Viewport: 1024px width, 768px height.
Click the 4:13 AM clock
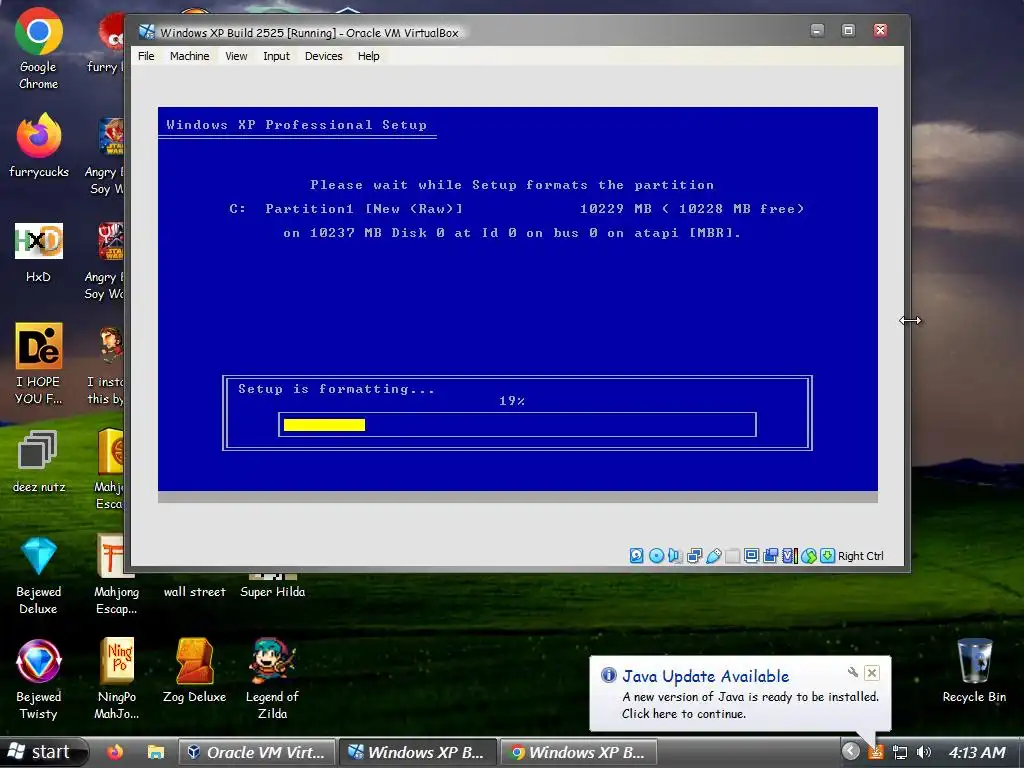coord(977,752)
